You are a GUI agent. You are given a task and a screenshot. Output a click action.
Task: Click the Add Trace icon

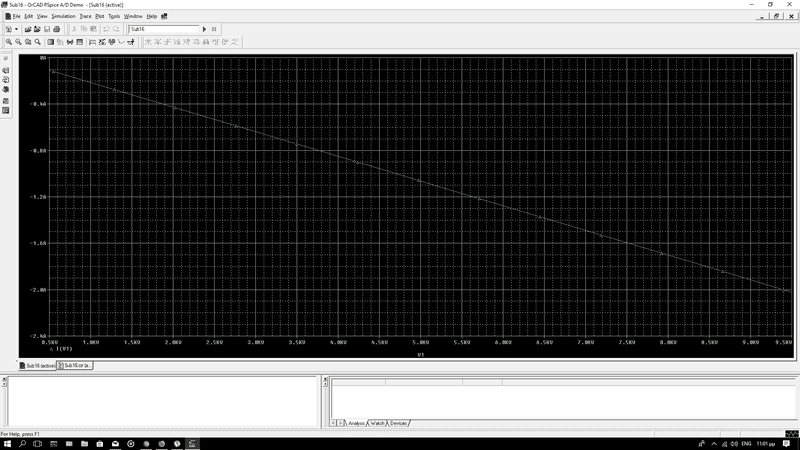tap(92, 42)
